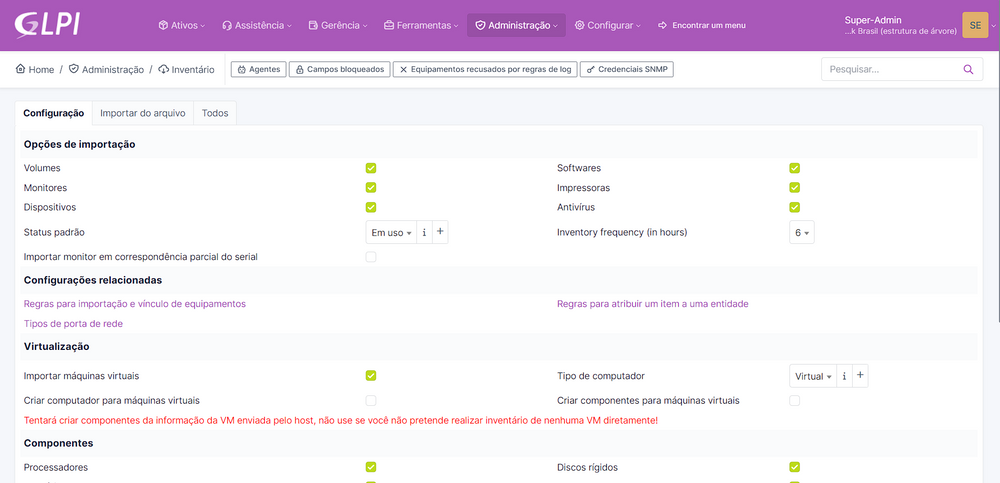Open the SE user avatar menu
1000x483 pixels.
tap(974, 25)
